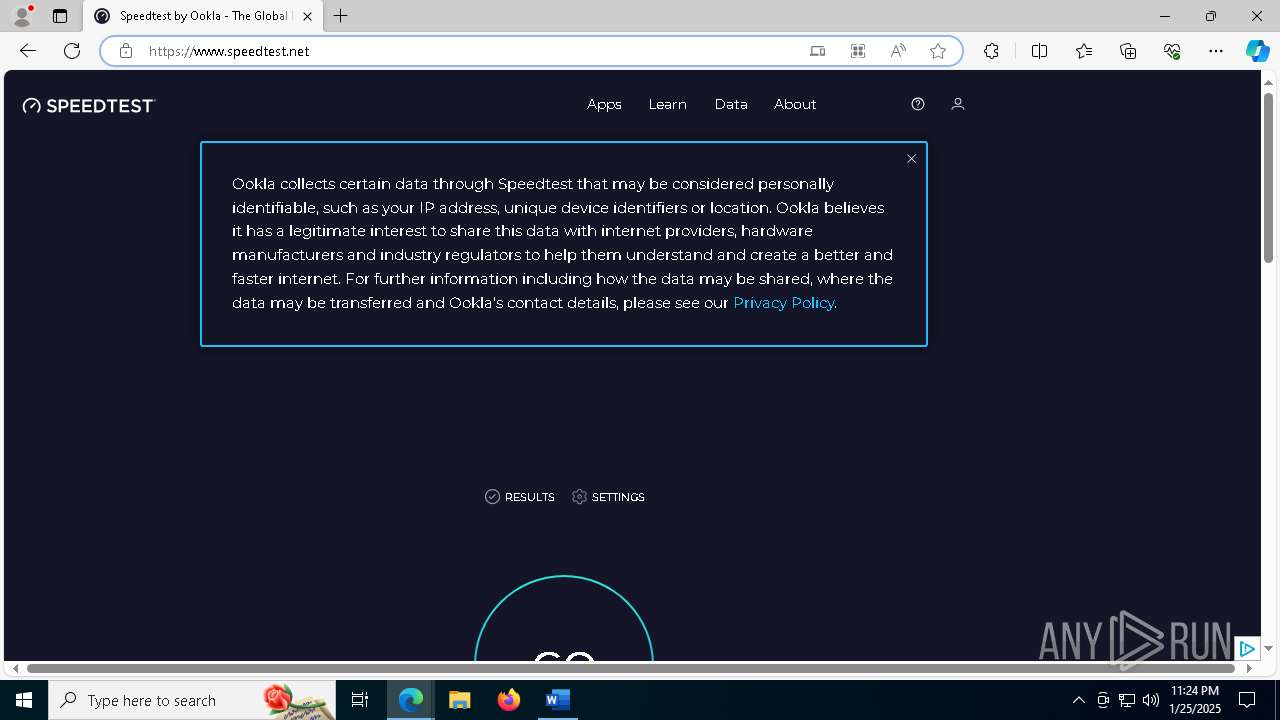Image resolution: width=1280 pixels, height=720 pixels.
Task: Open the notification center
Action: pos(1247,700)
